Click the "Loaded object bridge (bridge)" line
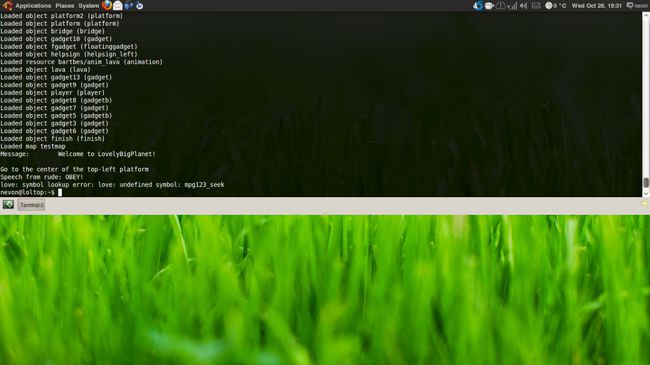This screenshot has width=650, height=365. [52, 31]
